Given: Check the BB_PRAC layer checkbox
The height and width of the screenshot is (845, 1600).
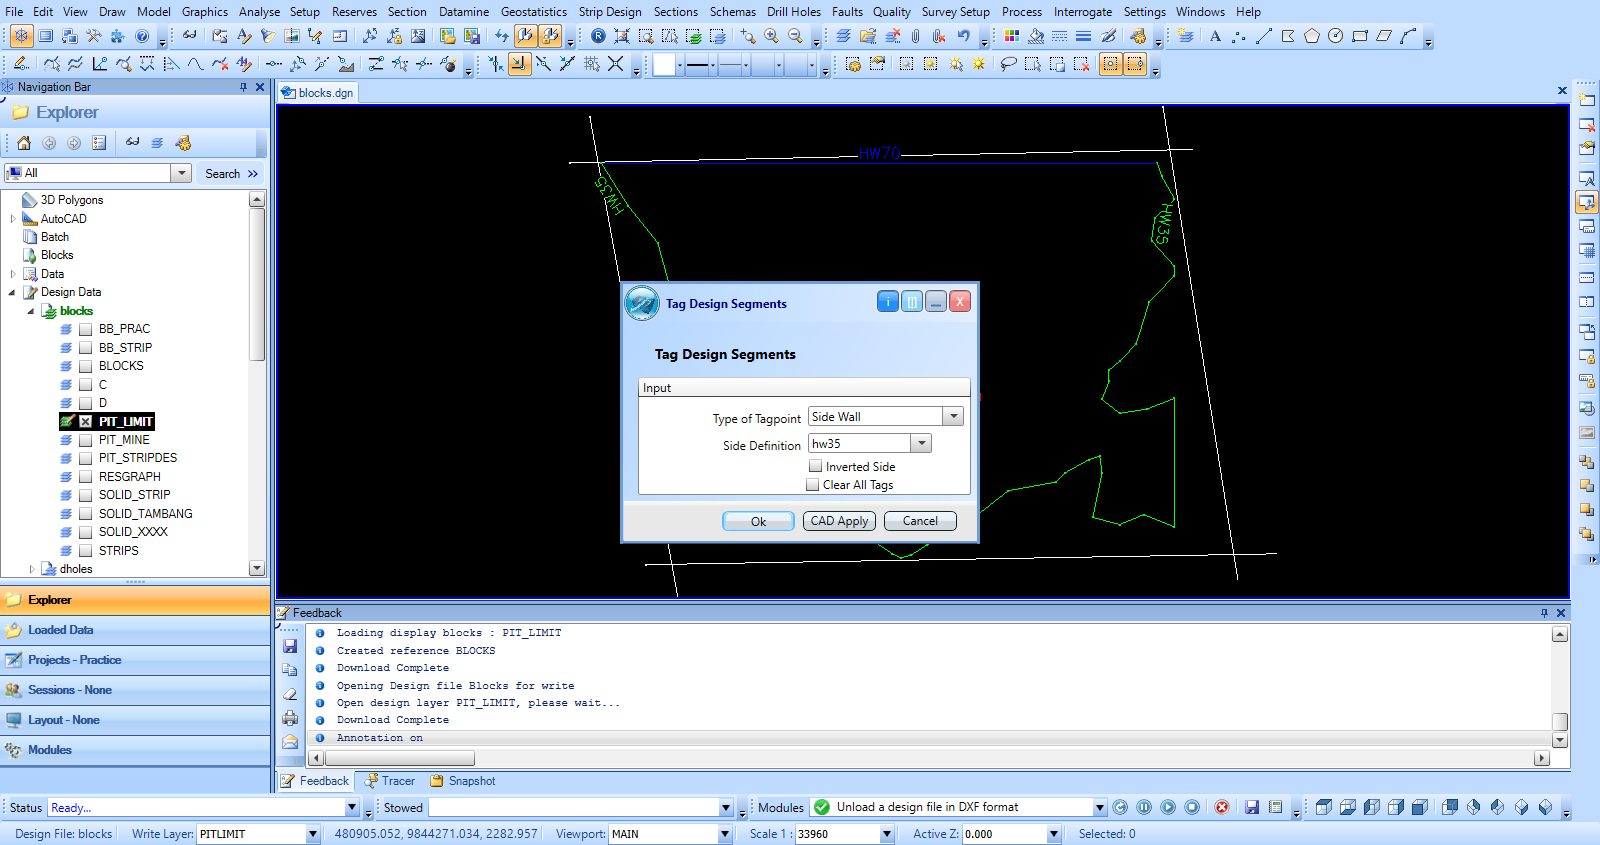Looking at the screenshot, I should 86,329.
